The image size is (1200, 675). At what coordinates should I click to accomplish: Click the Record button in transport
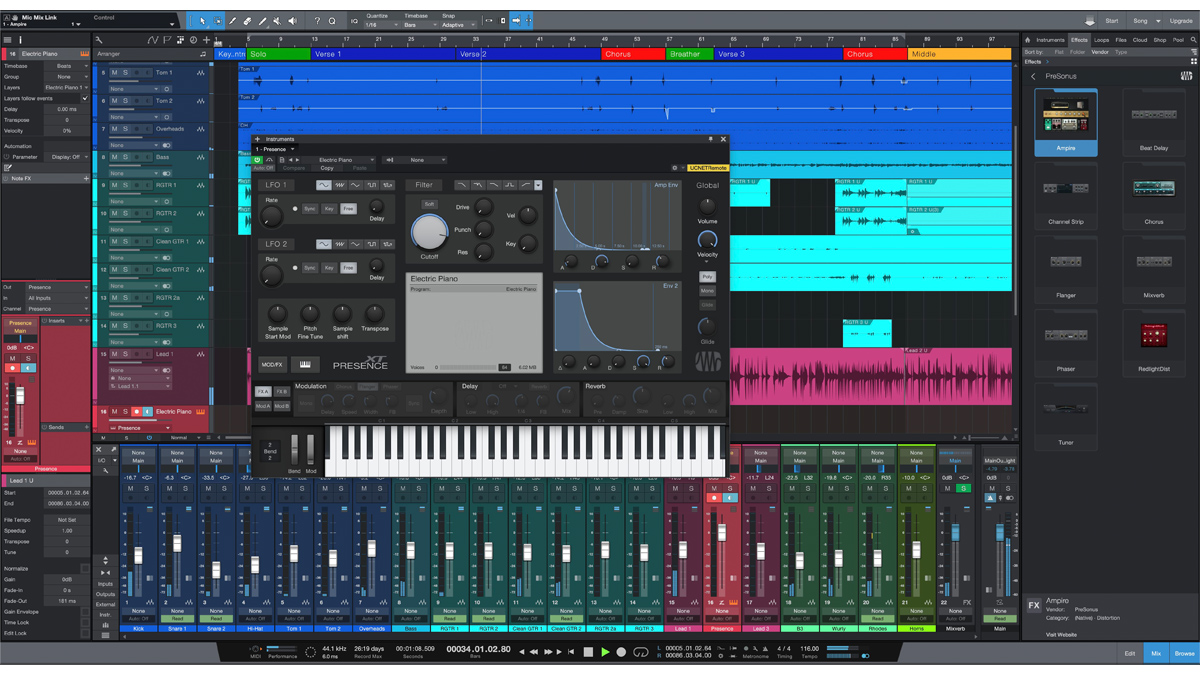point(621,652)
